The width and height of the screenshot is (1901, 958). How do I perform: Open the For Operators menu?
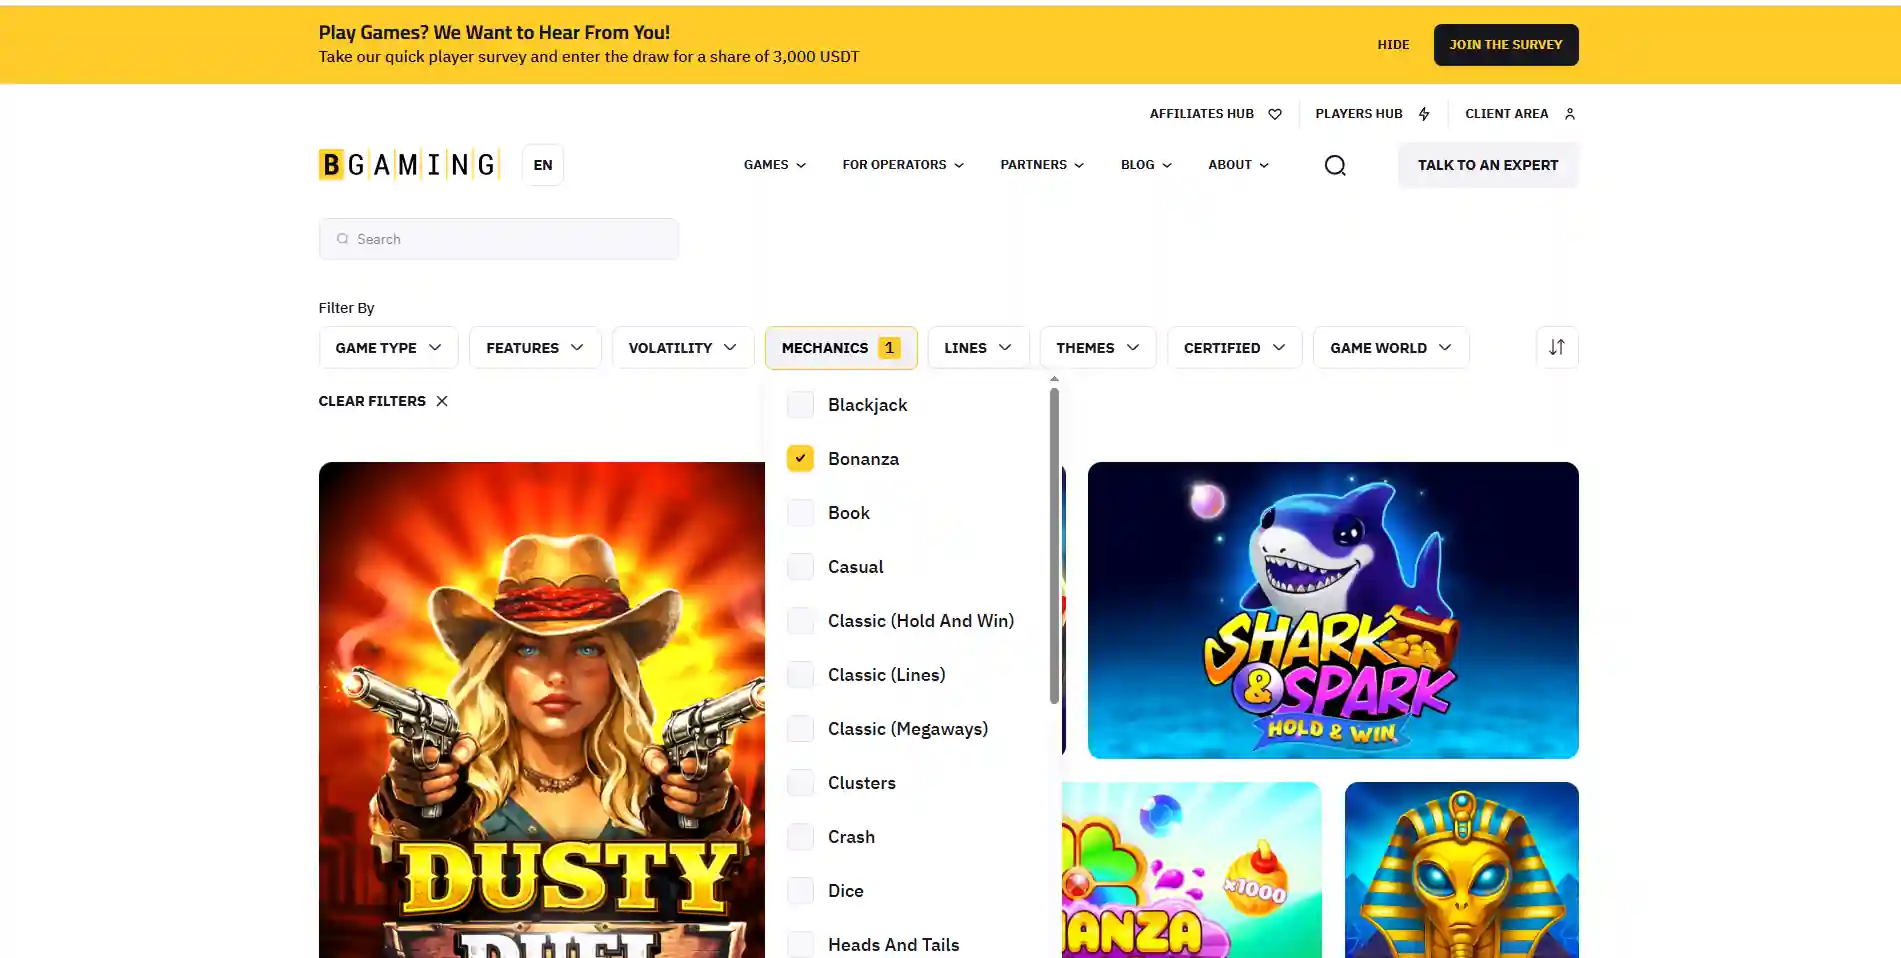[903, 165]
